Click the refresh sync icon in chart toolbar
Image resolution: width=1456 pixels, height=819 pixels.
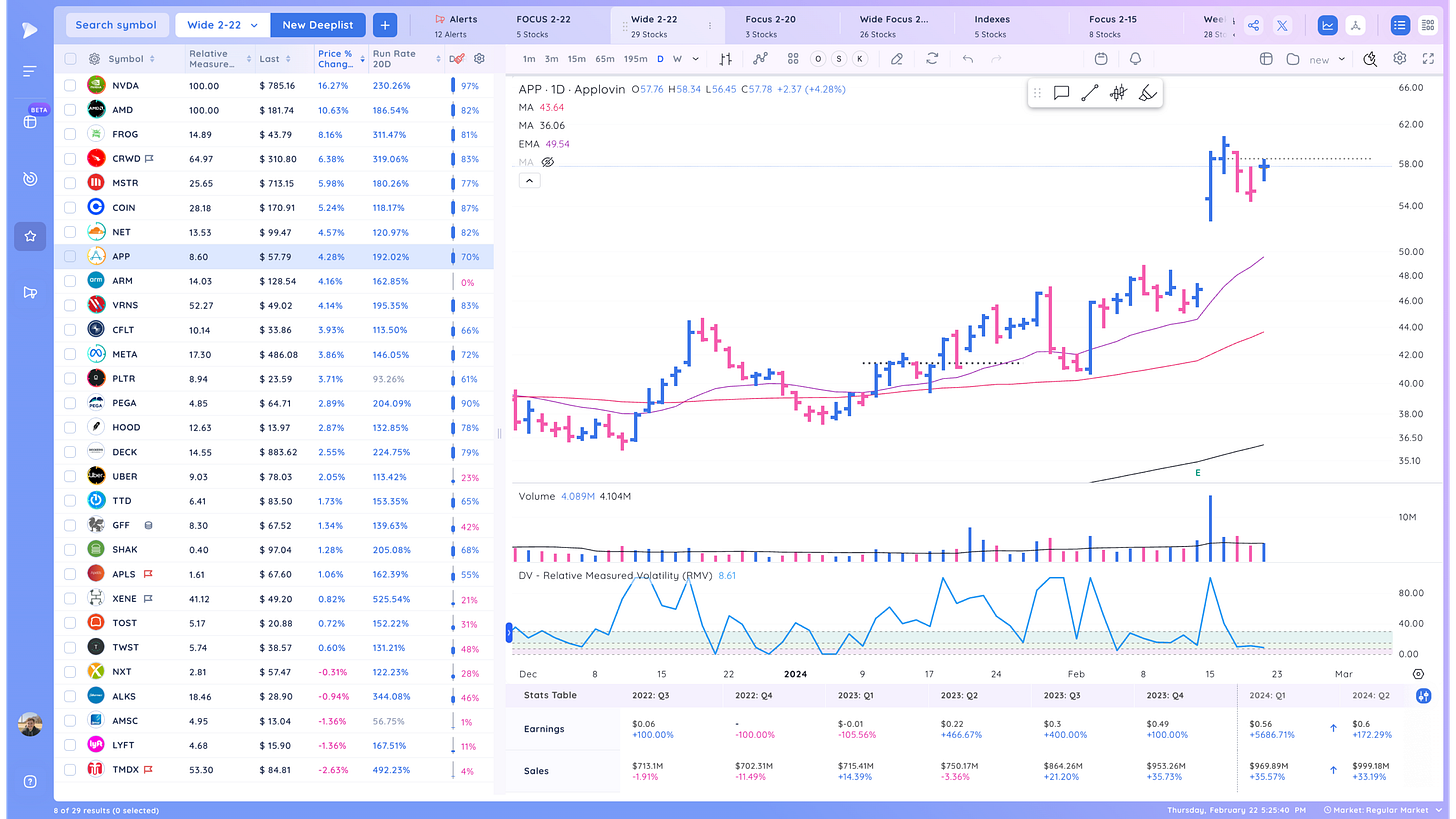click(932, 59)
